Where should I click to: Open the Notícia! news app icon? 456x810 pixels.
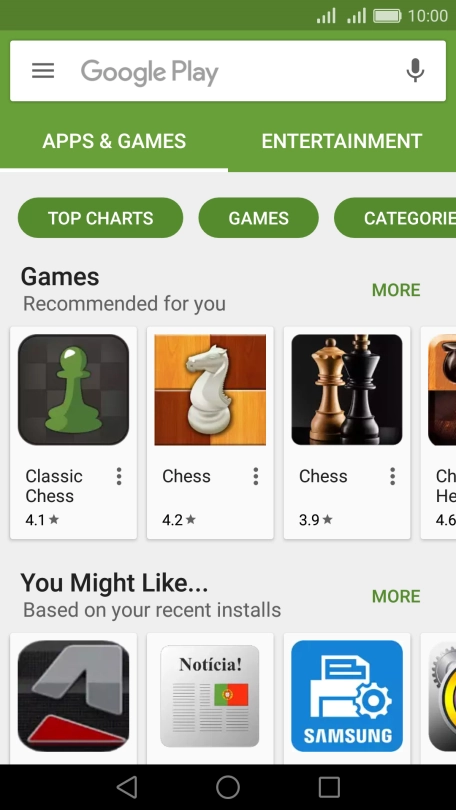(x=210, y=696)
